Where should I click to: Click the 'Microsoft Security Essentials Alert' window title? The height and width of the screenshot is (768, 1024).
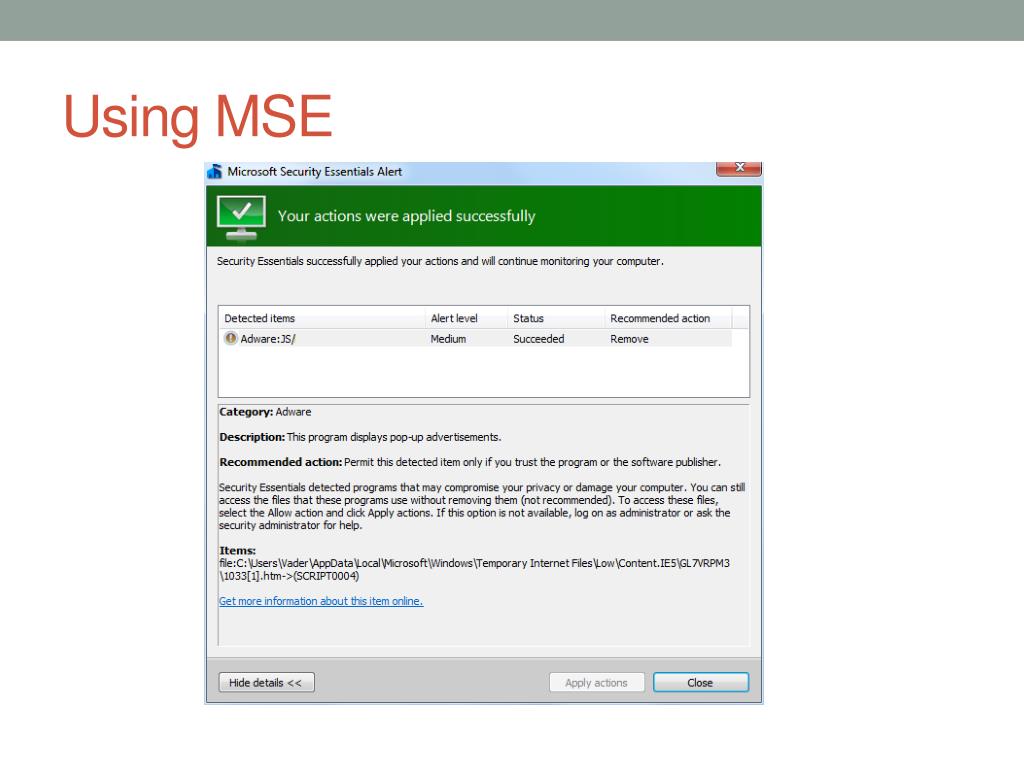(315, 172)
